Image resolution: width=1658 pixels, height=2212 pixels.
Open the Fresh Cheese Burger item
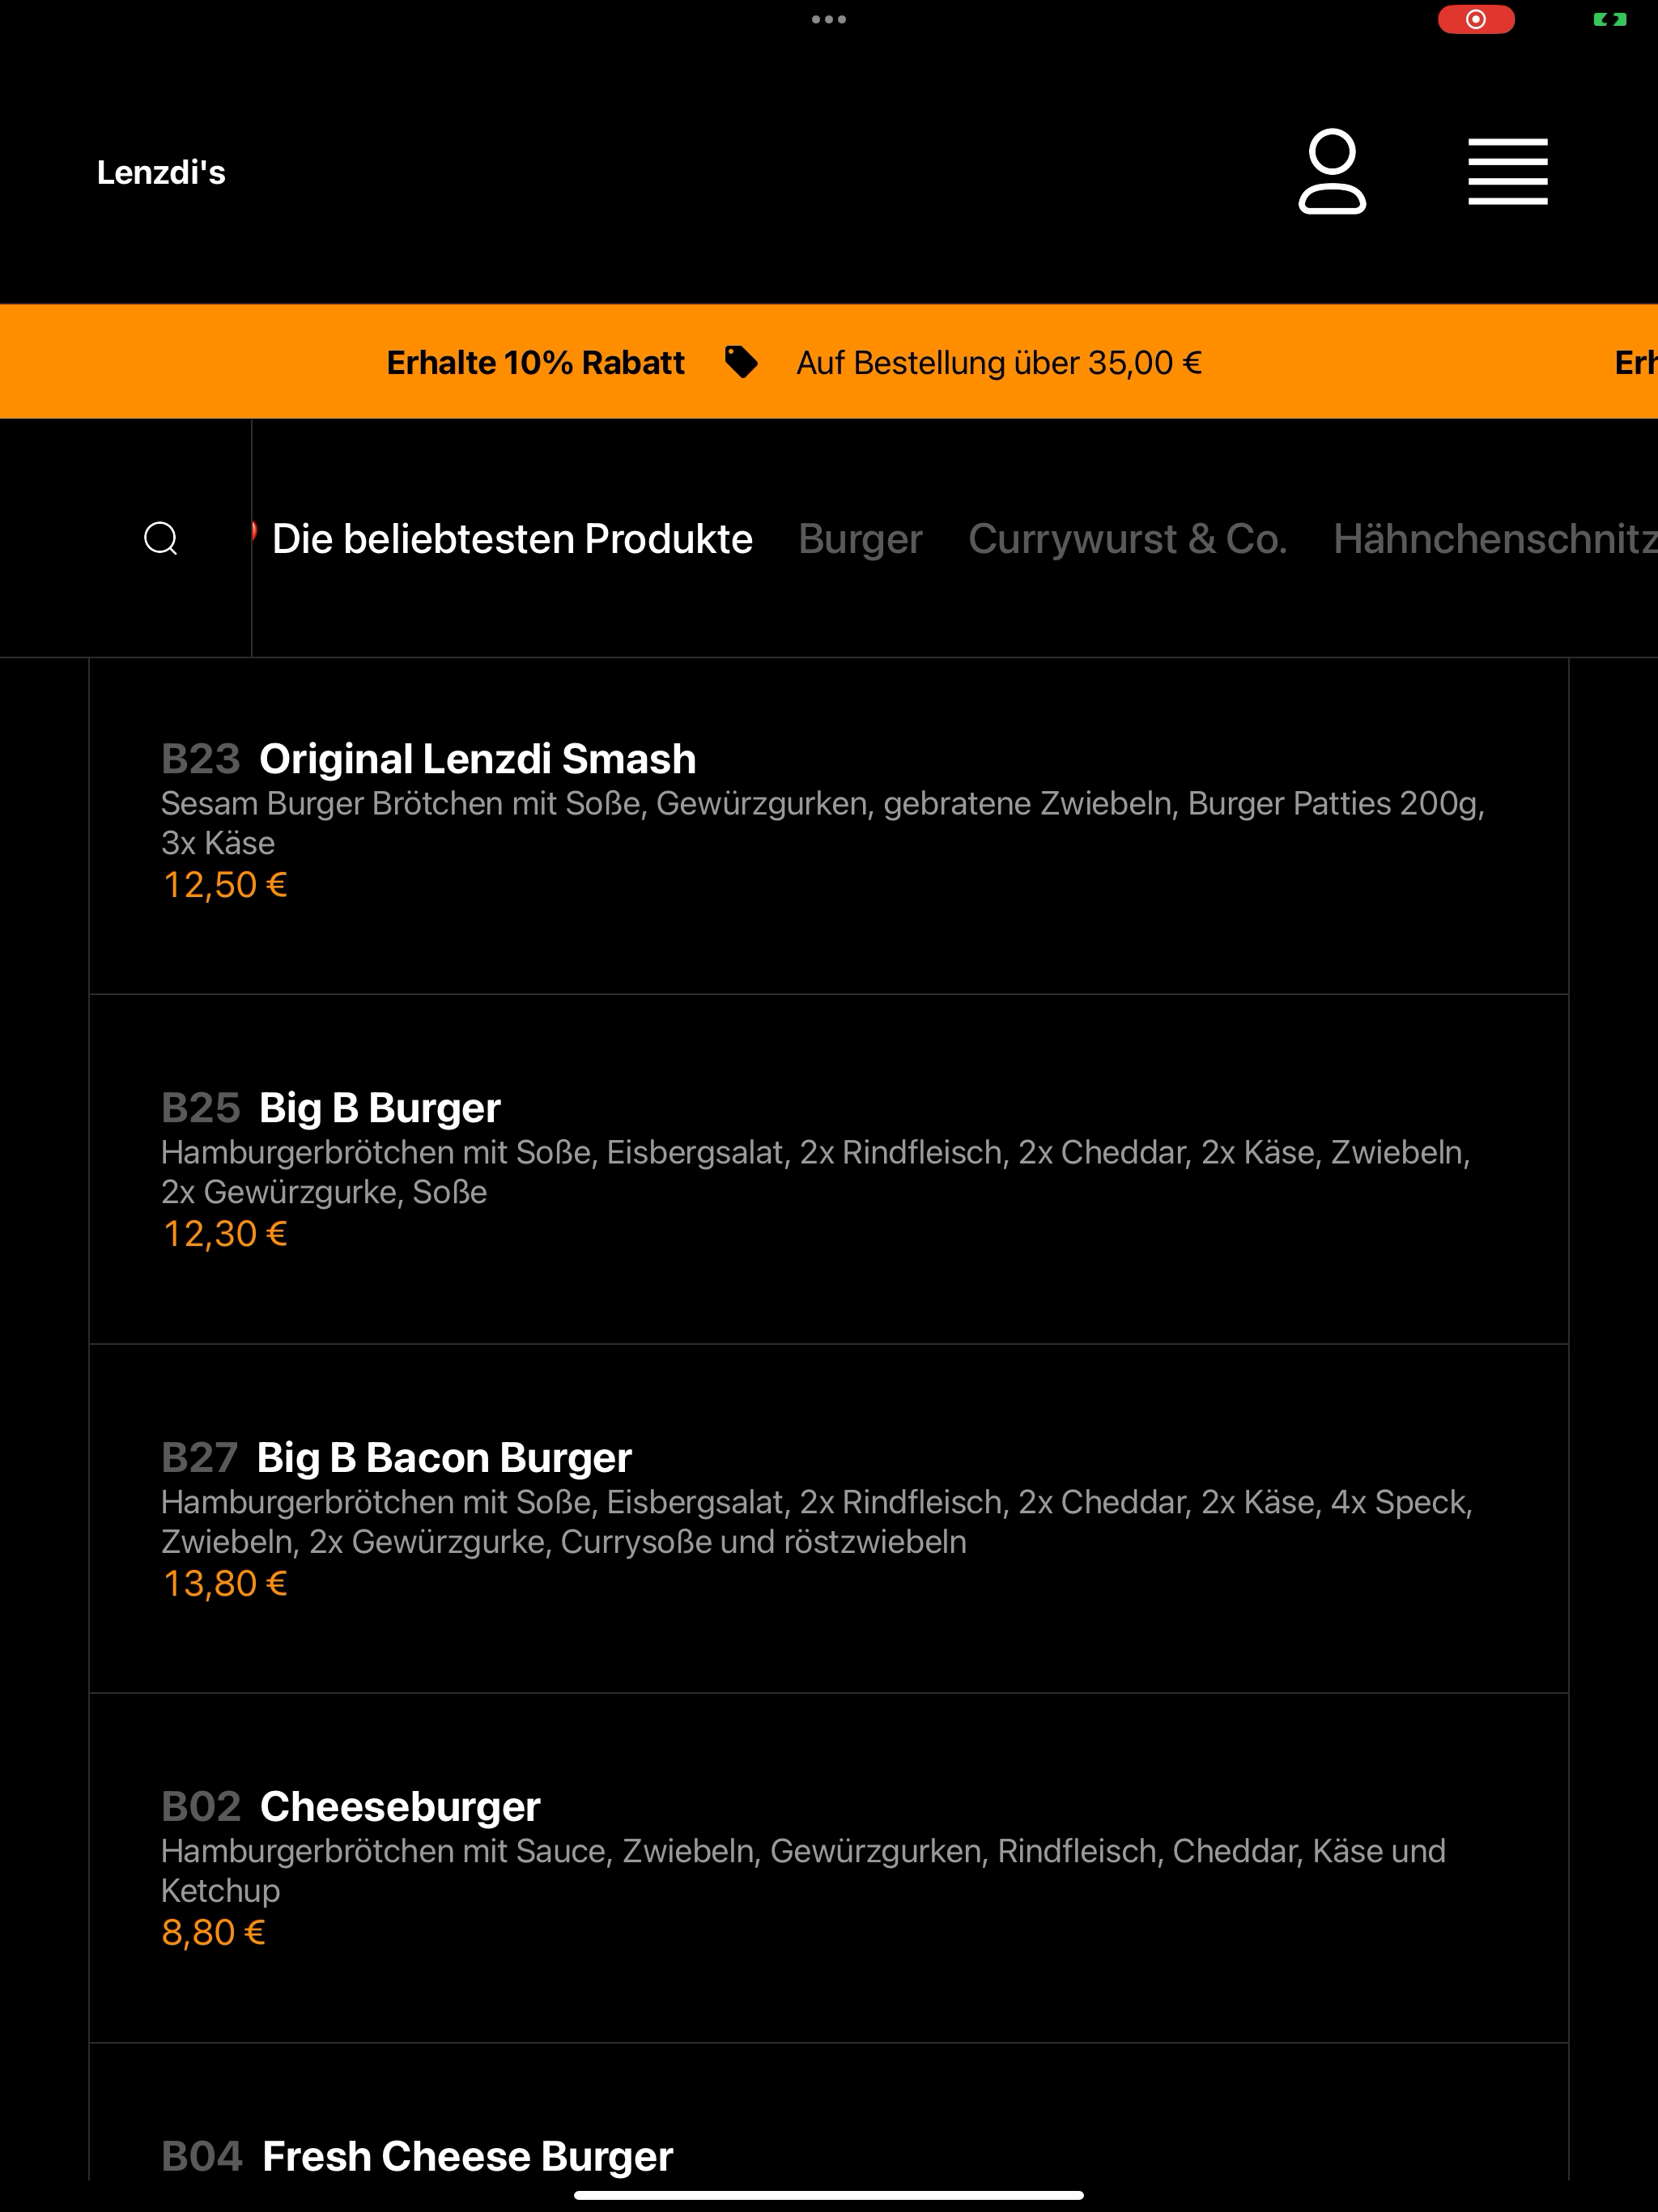point(829,2112)
